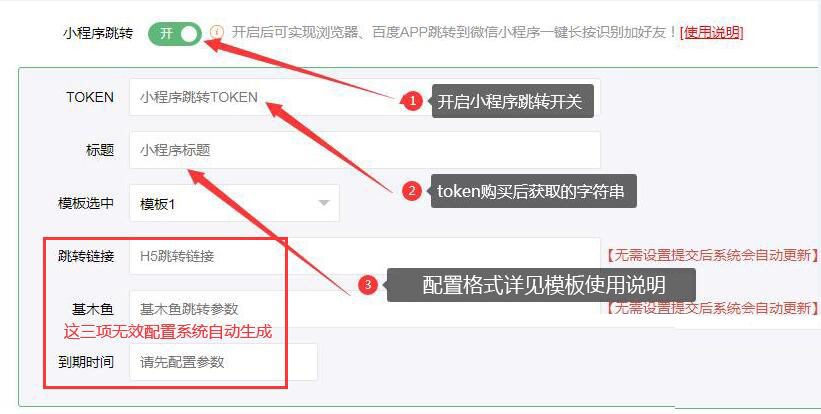821x414 pixels.
Task: Click the gray arrow in the 模板1 dropdown
Action: click(324, 203)
